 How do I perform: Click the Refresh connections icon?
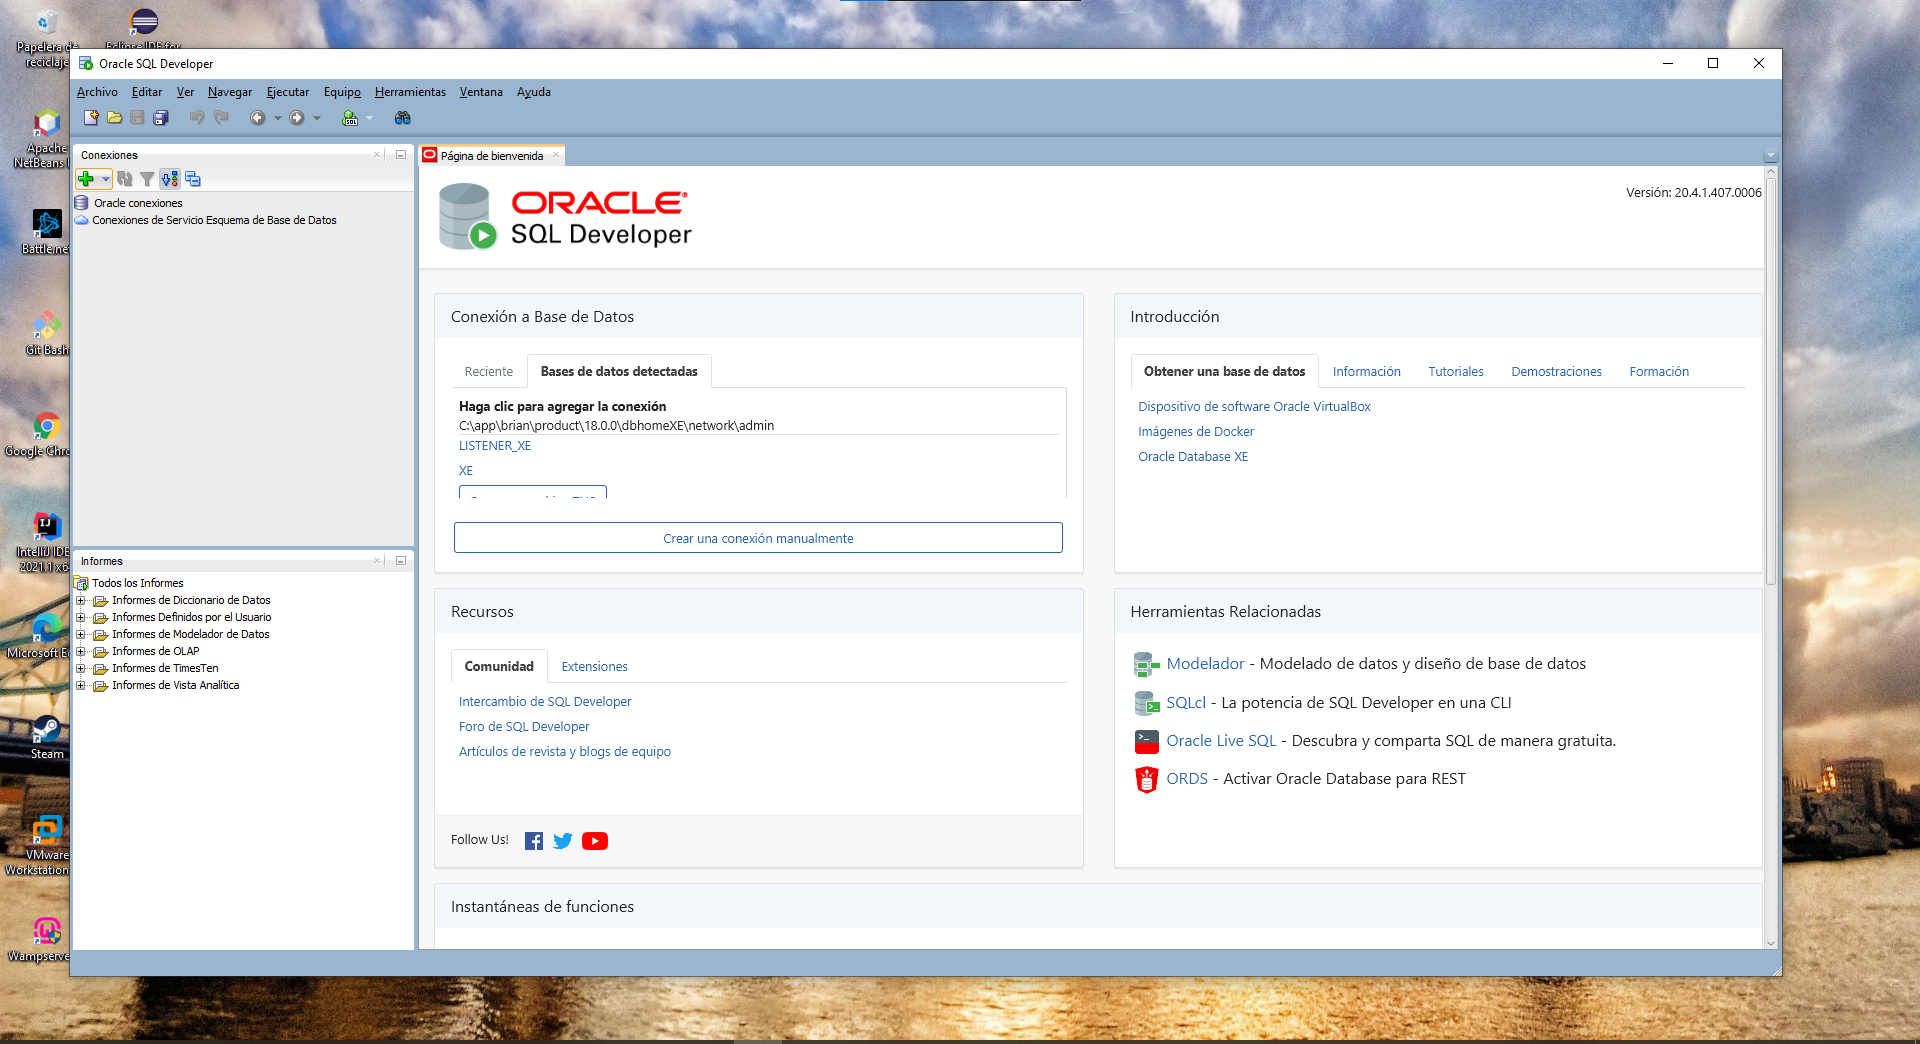(125, 179)
